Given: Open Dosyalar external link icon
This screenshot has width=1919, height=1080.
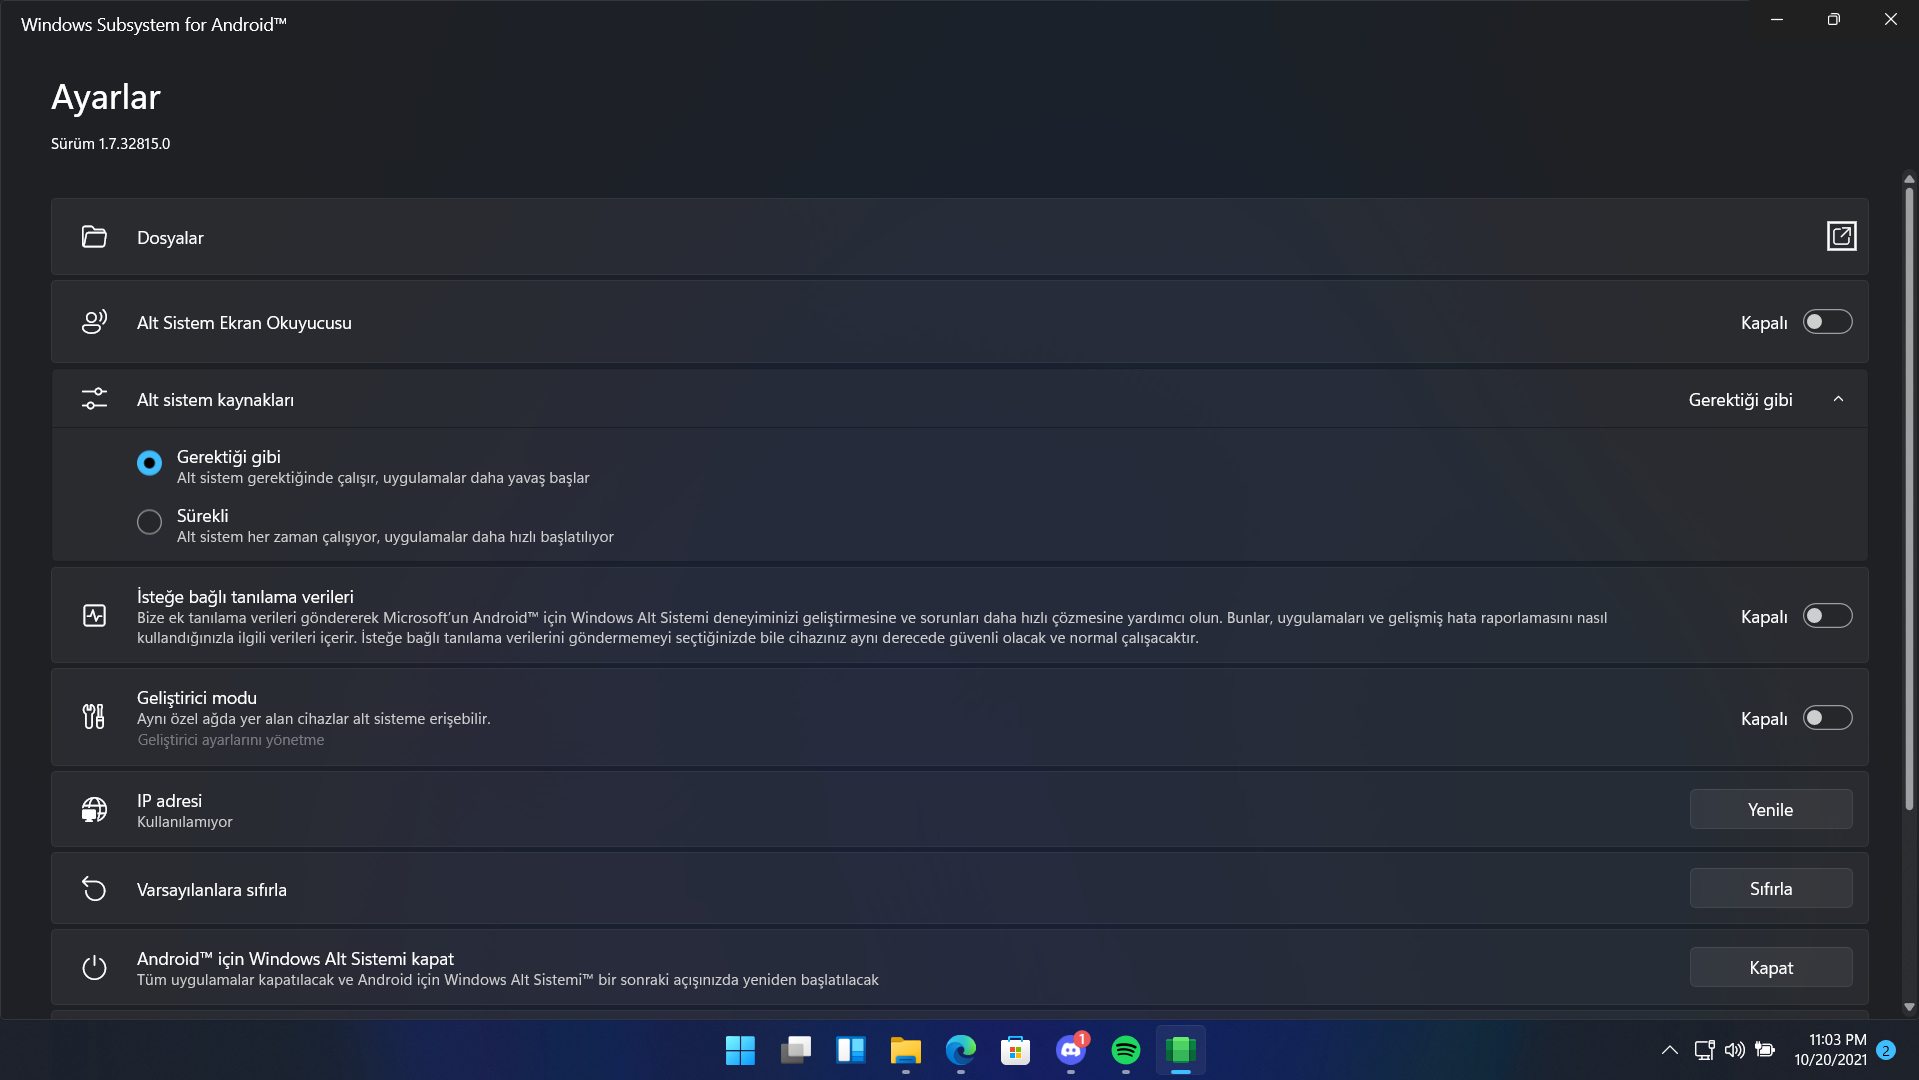Looking at the screenshot, I should [x=1841, y=236].
